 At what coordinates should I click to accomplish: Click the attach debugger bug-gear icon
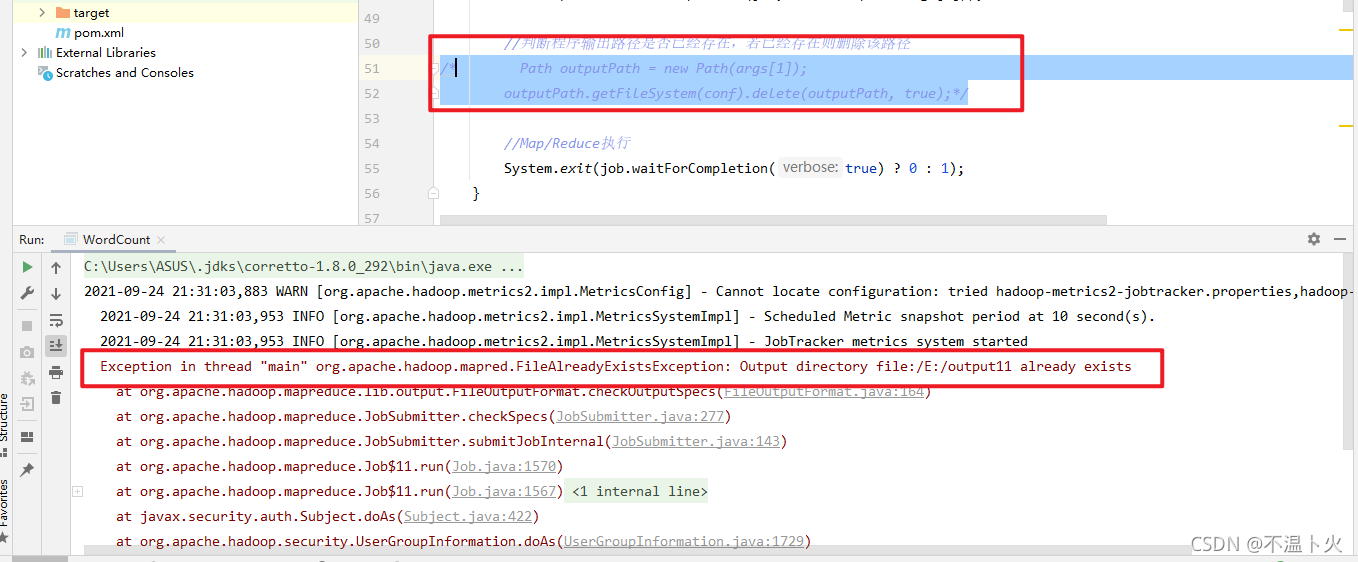pyautogui.click(x=27, y=378)
